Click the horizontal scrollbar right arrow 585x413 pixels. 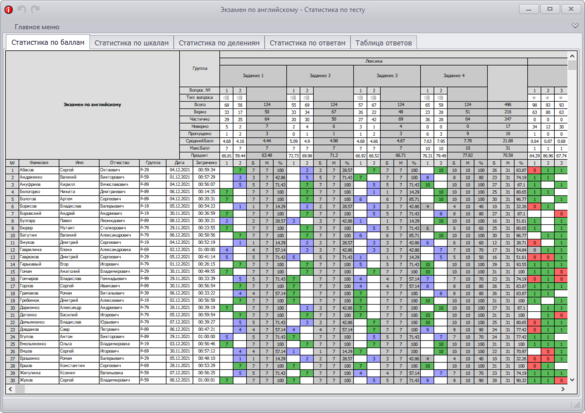[x=563, y=389]
